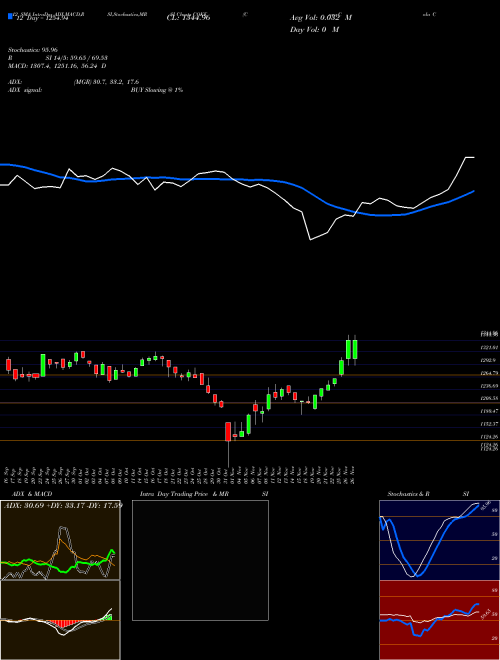Click the 'Stochastics: 93.96' value line
The width and height of the screenshot is (500, 660).
(x=32, y=50)
